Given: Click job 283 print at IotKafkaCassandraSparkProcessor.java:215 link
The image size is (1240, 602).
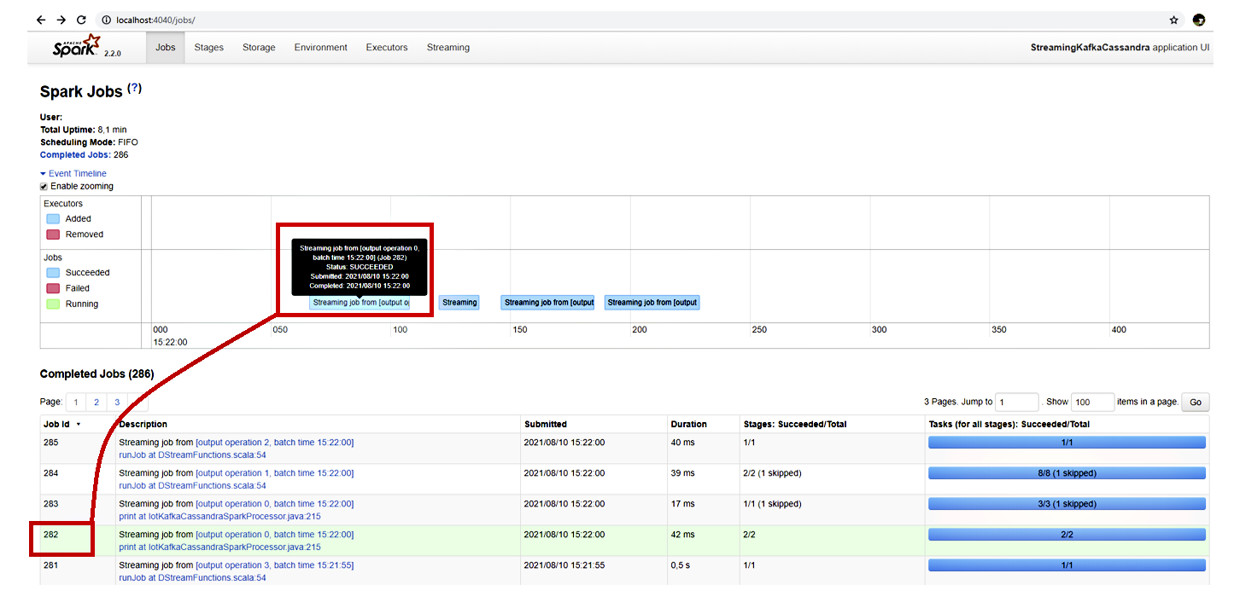Looking at the screenshot, I should [220, 517].
